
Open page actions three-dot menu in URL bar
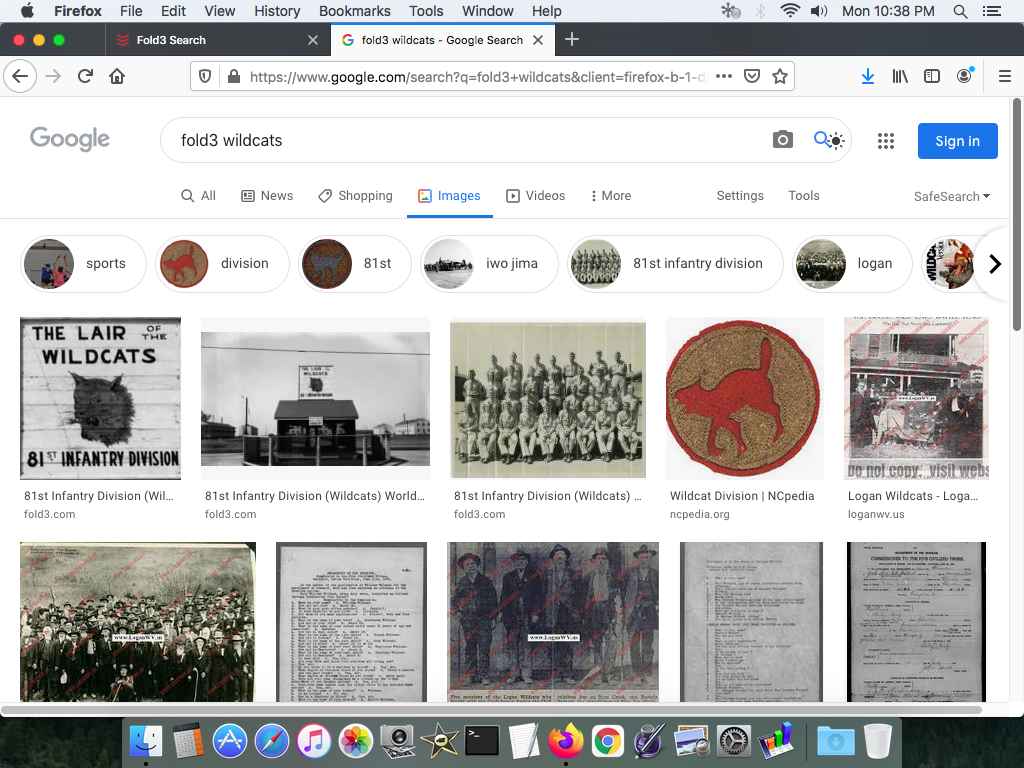pyautogui.click(x=724, y=76)
